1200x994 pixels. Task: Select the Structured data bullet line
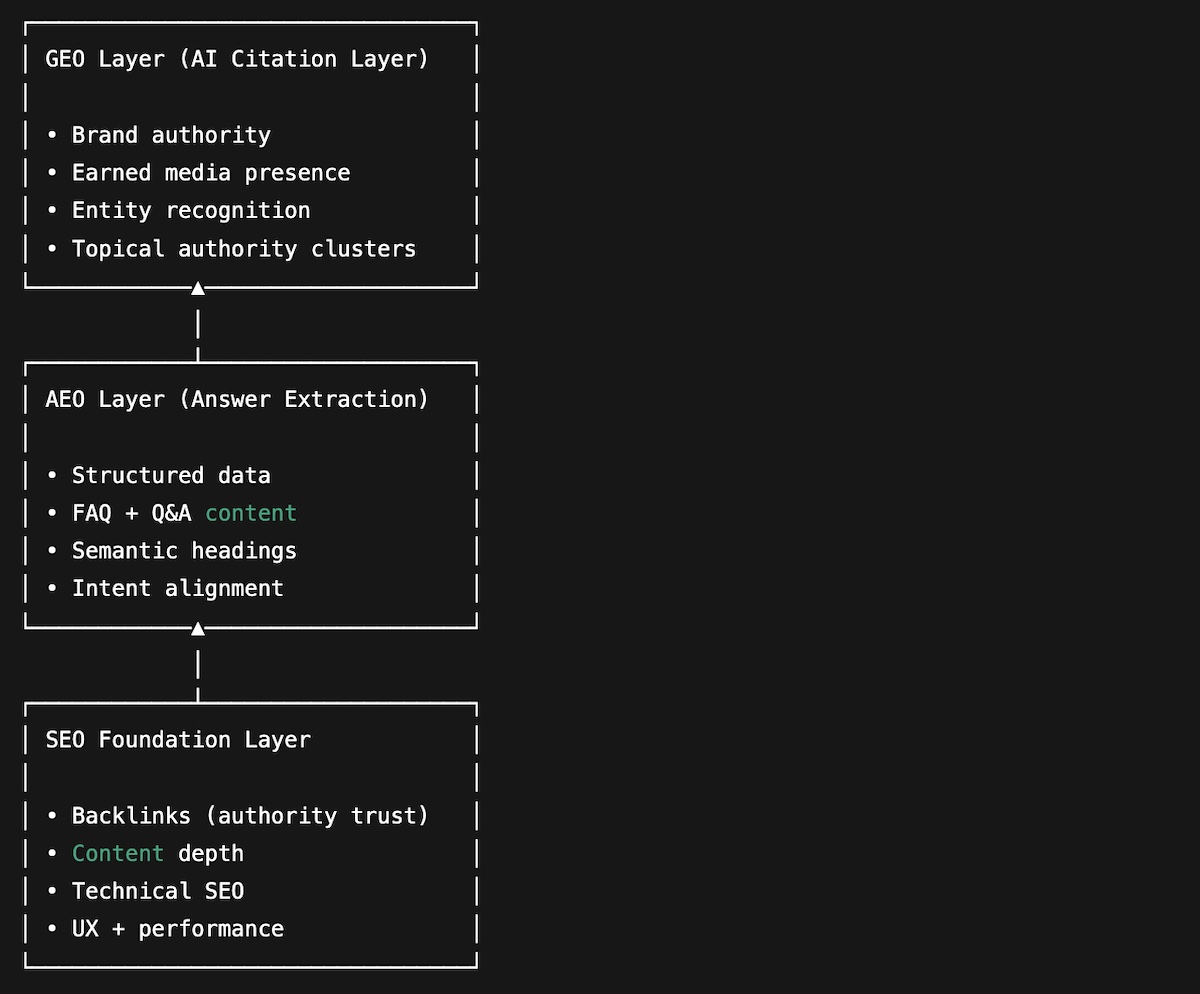pos(171,475)
